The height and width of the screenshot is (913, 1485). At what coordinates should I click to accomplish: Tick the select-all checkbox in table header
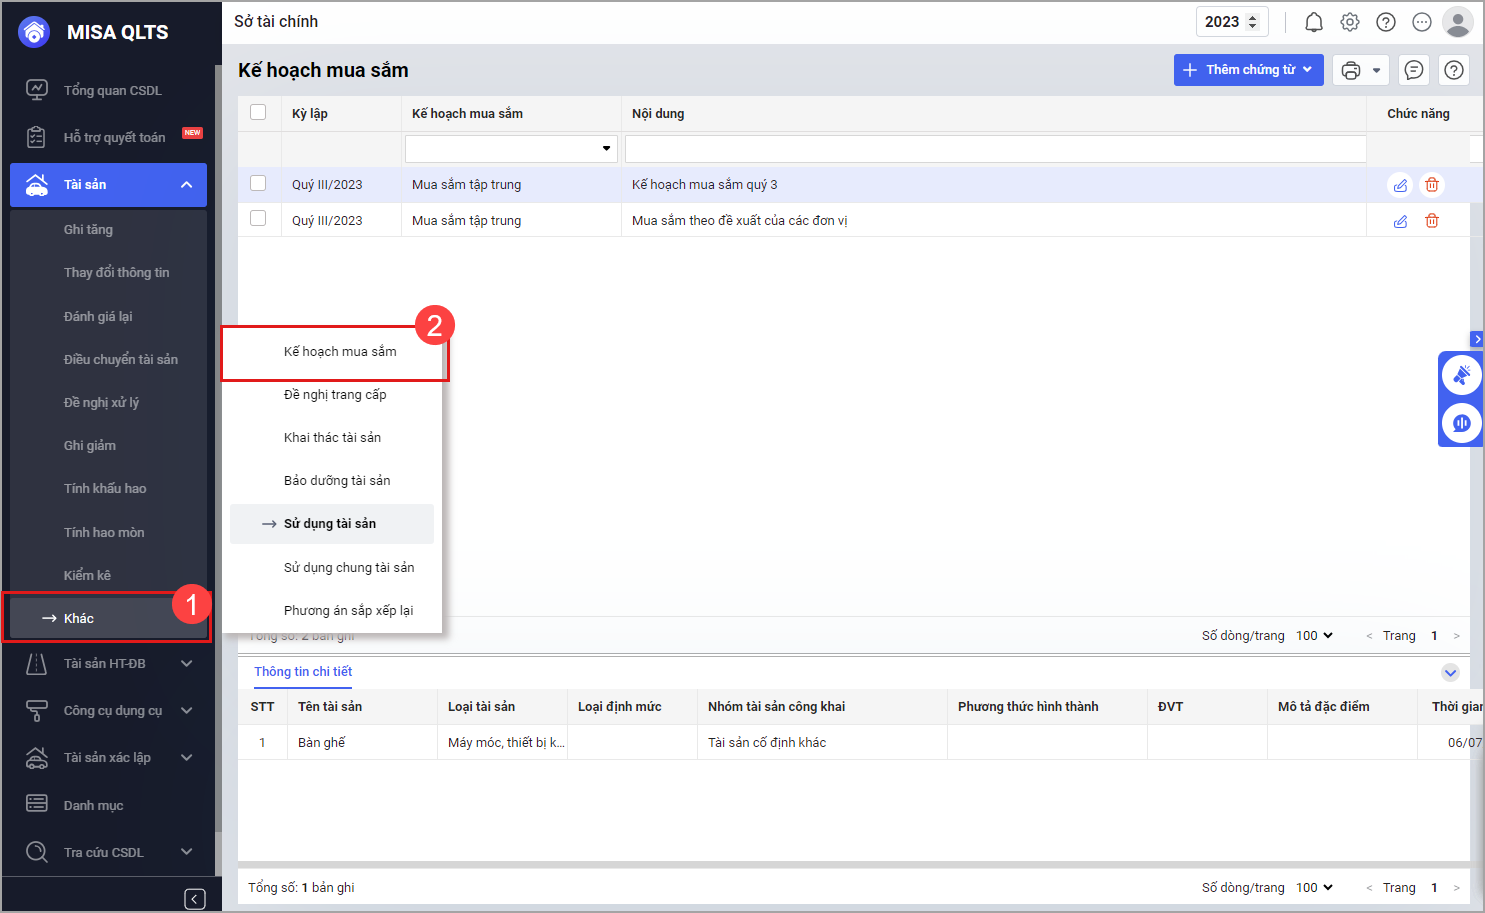258,112
